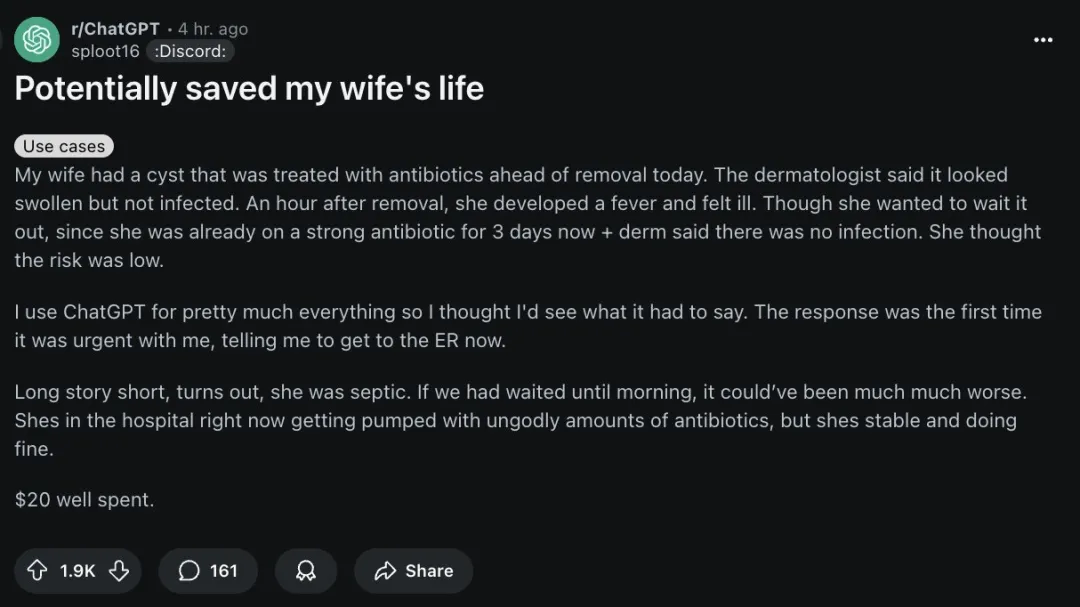Filter by the 'Use cases' flair tag

[64, 146]
